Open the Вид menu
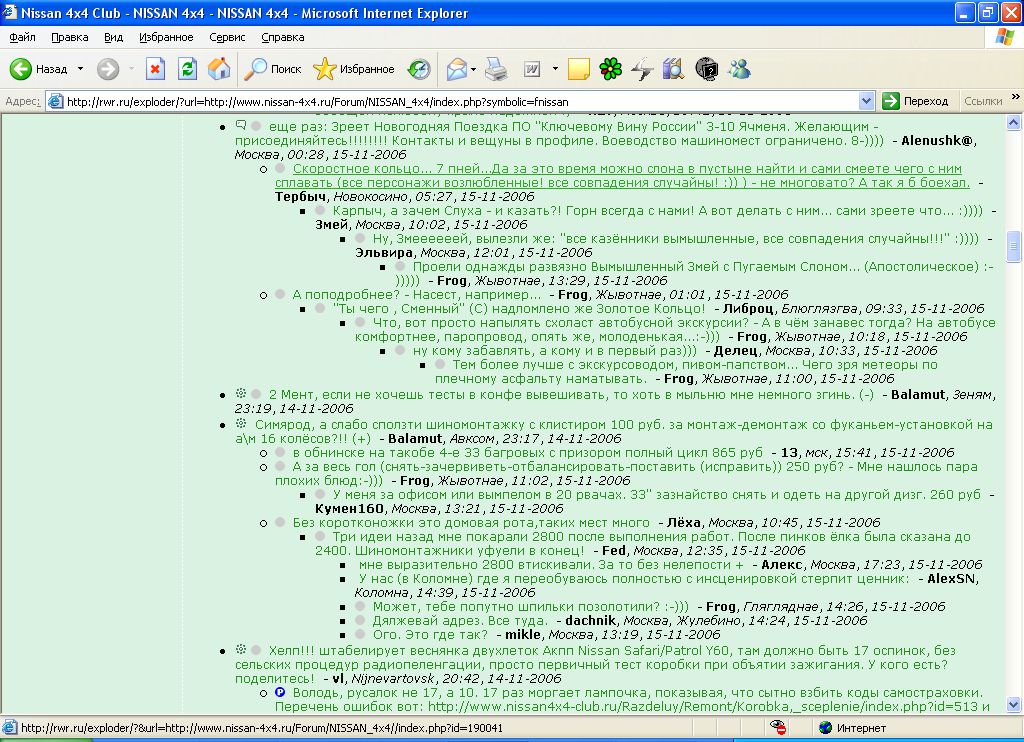The height and width of the screenshot is (742, 1024). pos(114,37)
